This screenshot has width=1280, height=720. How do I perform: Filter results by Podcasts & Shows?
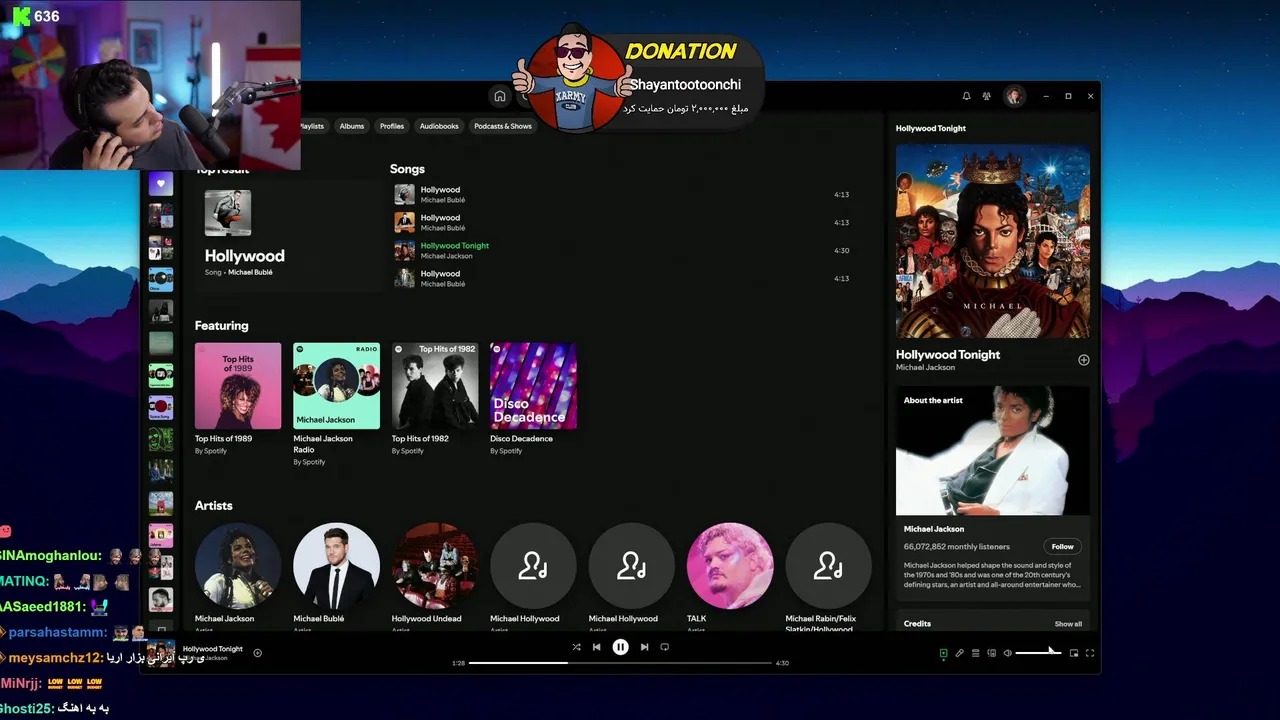click(x=503, y=126)
